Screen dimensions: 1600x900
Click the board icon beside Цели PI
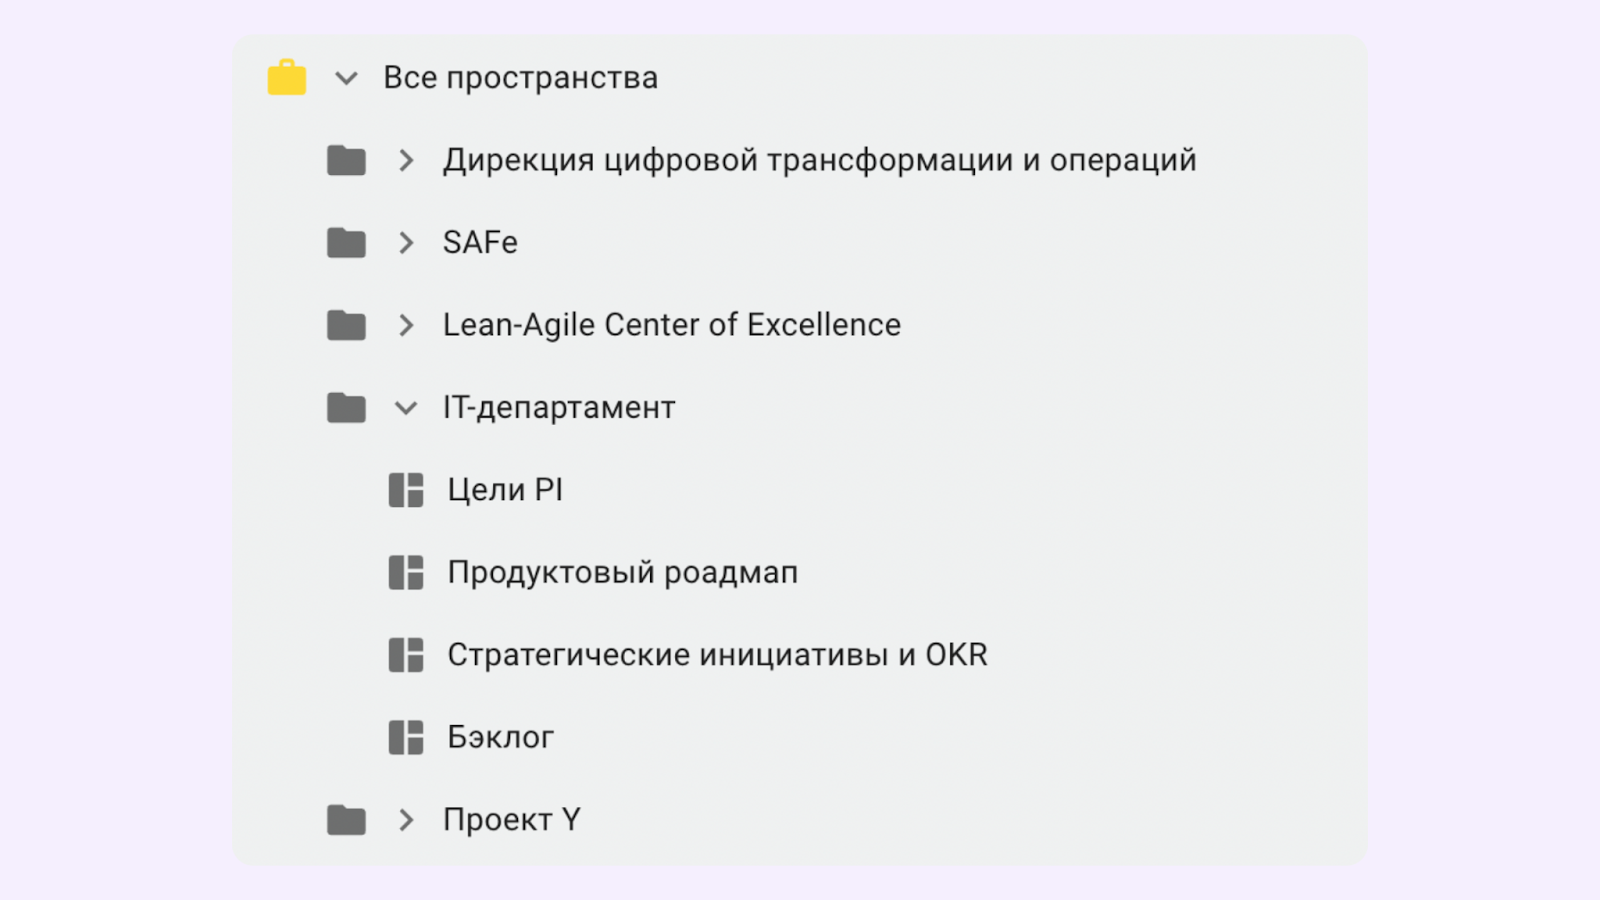[x=405, y=489]
